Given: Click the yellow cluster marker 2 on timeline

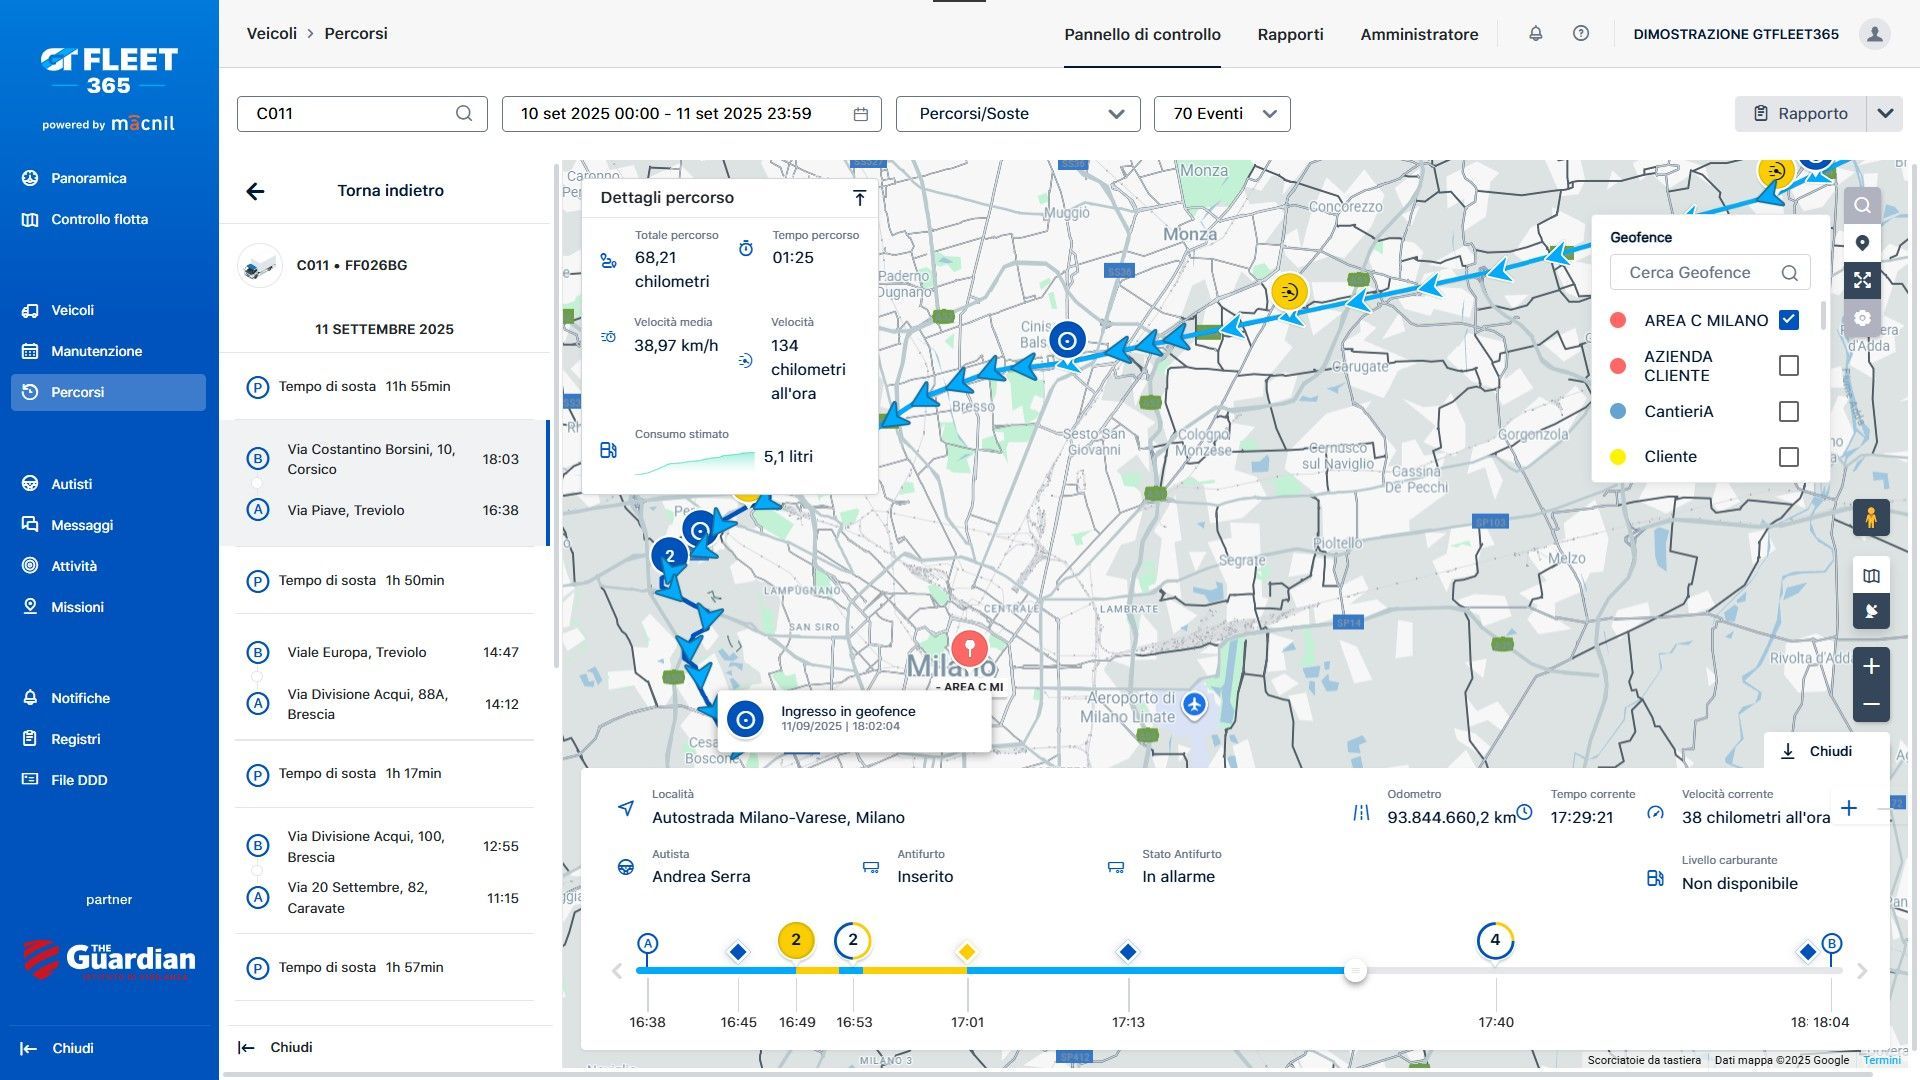Looking at the screenshot, I should click(x=796, y=940).
